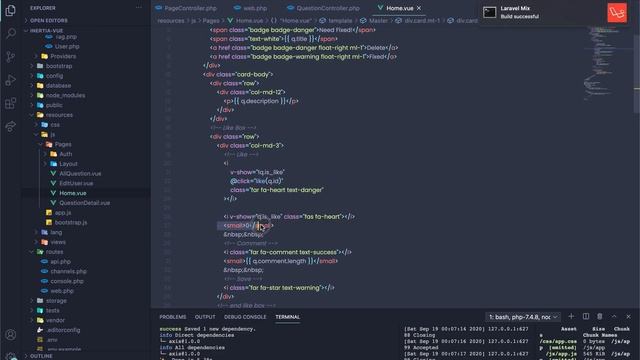Select the Home.vue editor tab
This screenshot has height=360, width=640.
399,8
